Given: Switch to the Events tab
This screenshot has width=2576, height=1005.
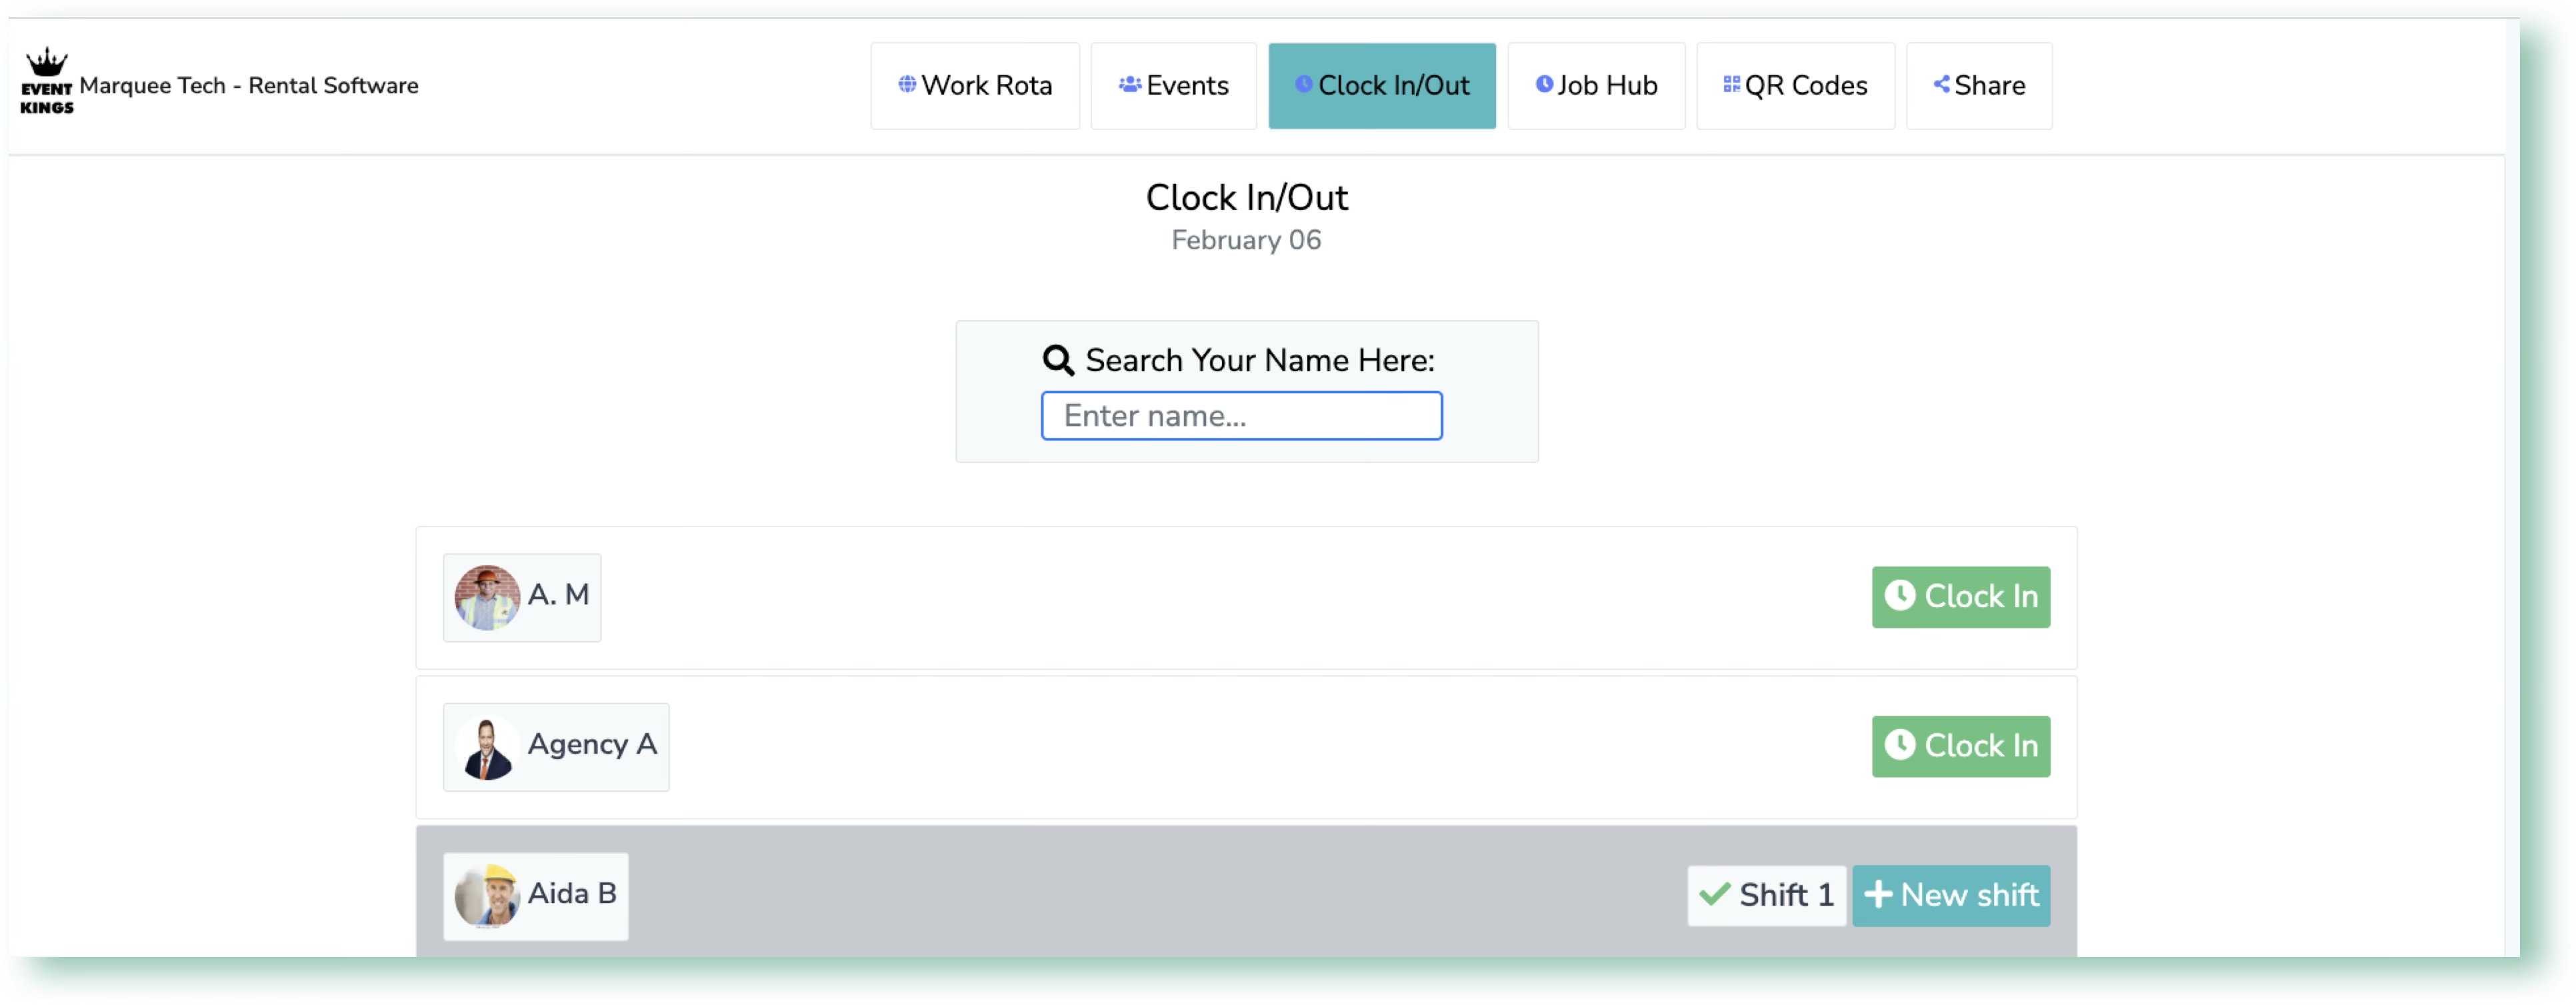Looking at the screenshot, I should click(x=1173, y=86).
